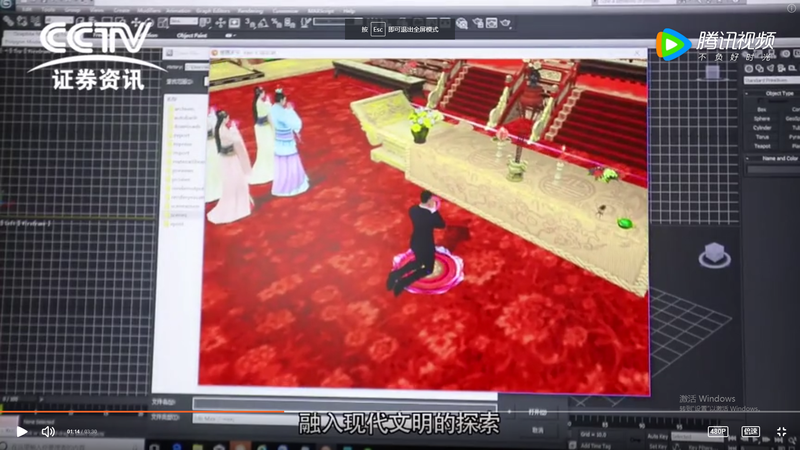This screenshot has width=800, height=450.
Task: Click the 文件名 file name field
Action: point(345,404)
